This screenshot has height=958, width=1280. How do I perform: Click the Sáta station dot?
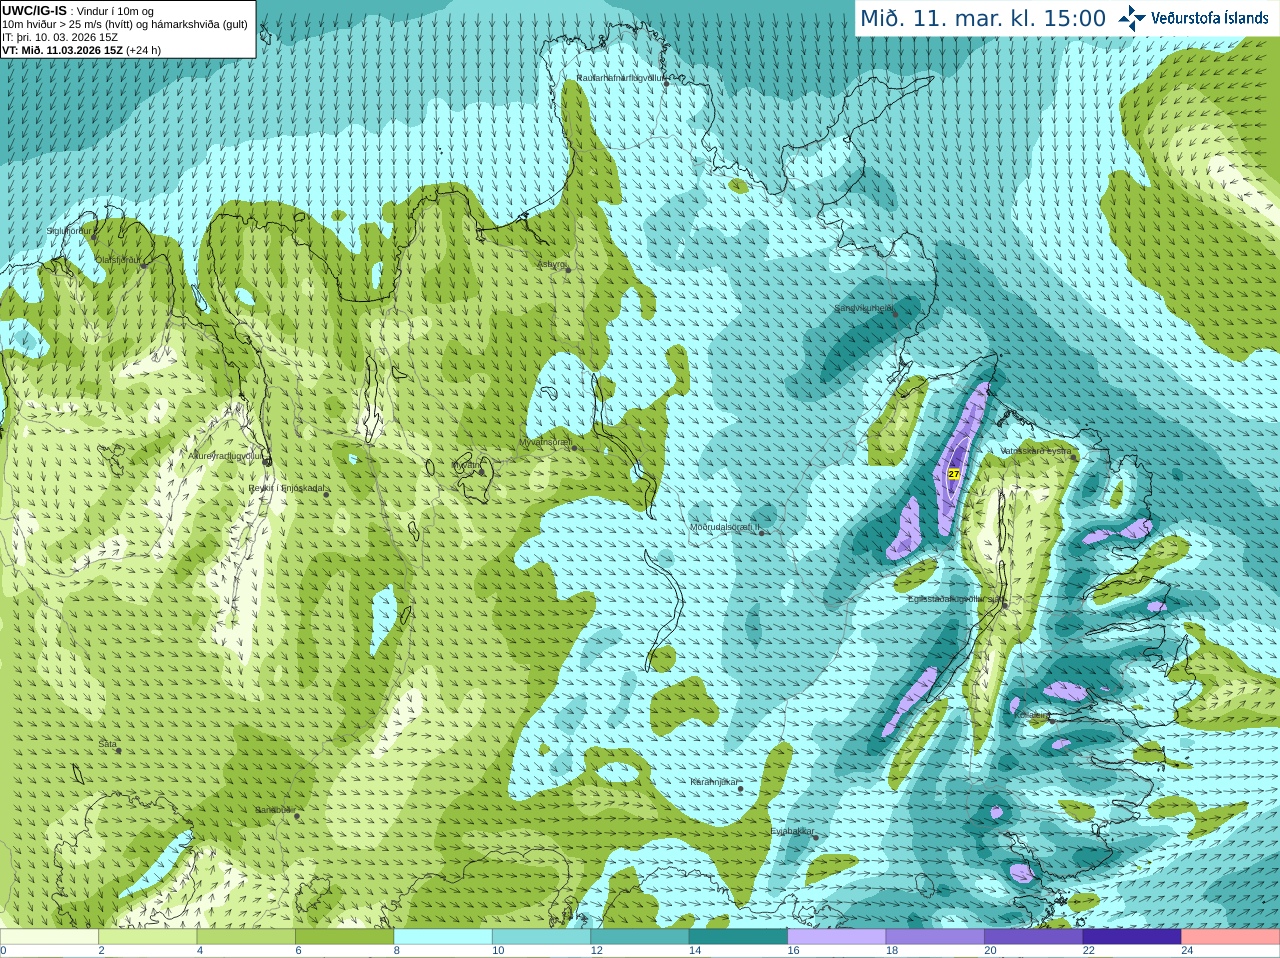click(x=118, y=750)
